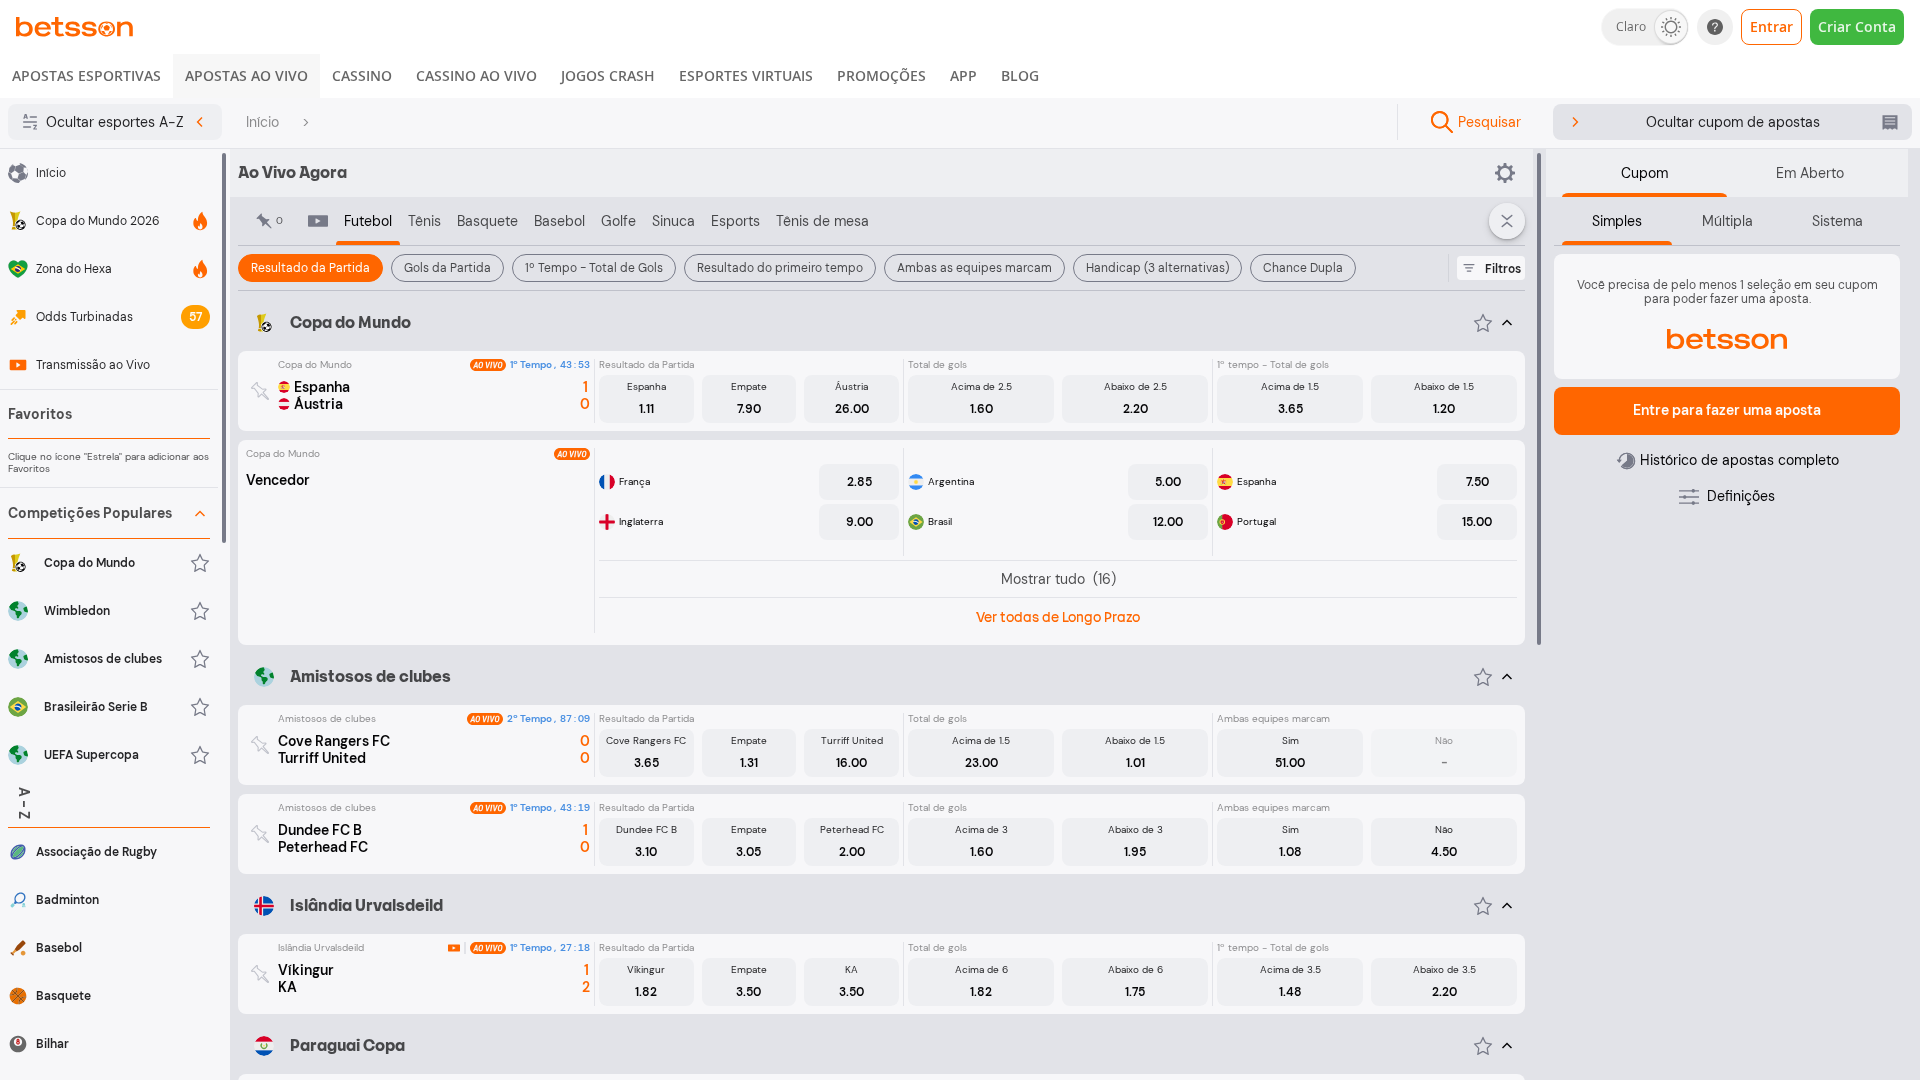This screenshot has width=1920, height=1080.
Task: Bet on França to win at 2.85
Action: click(x=859, y=482)
